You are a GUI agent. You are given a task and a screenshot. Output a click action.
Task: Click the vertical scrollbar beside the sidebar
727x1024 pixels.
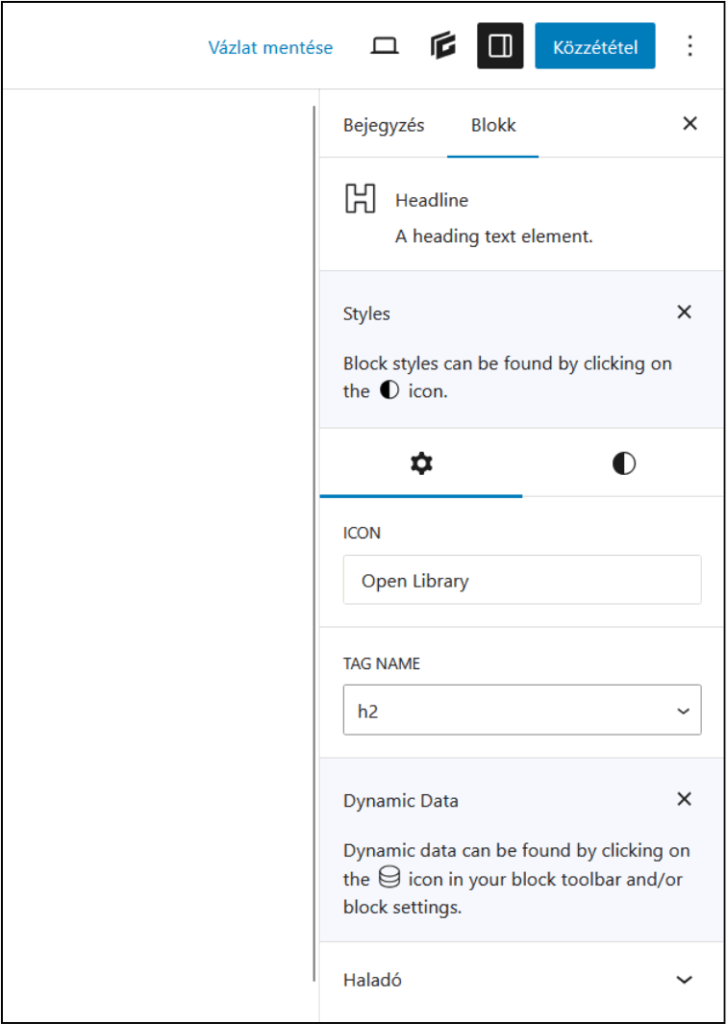pos(314,540)
